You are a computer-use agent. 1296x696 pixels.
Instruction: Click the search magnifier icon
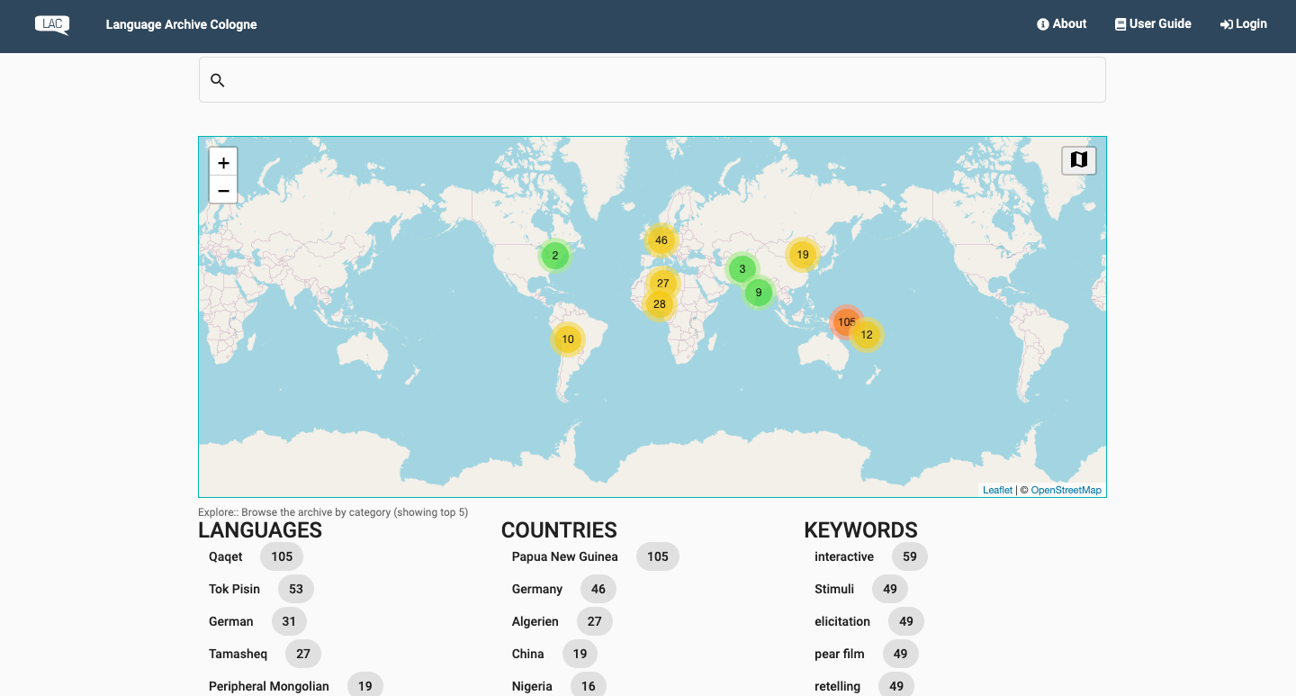click(217, 80)
